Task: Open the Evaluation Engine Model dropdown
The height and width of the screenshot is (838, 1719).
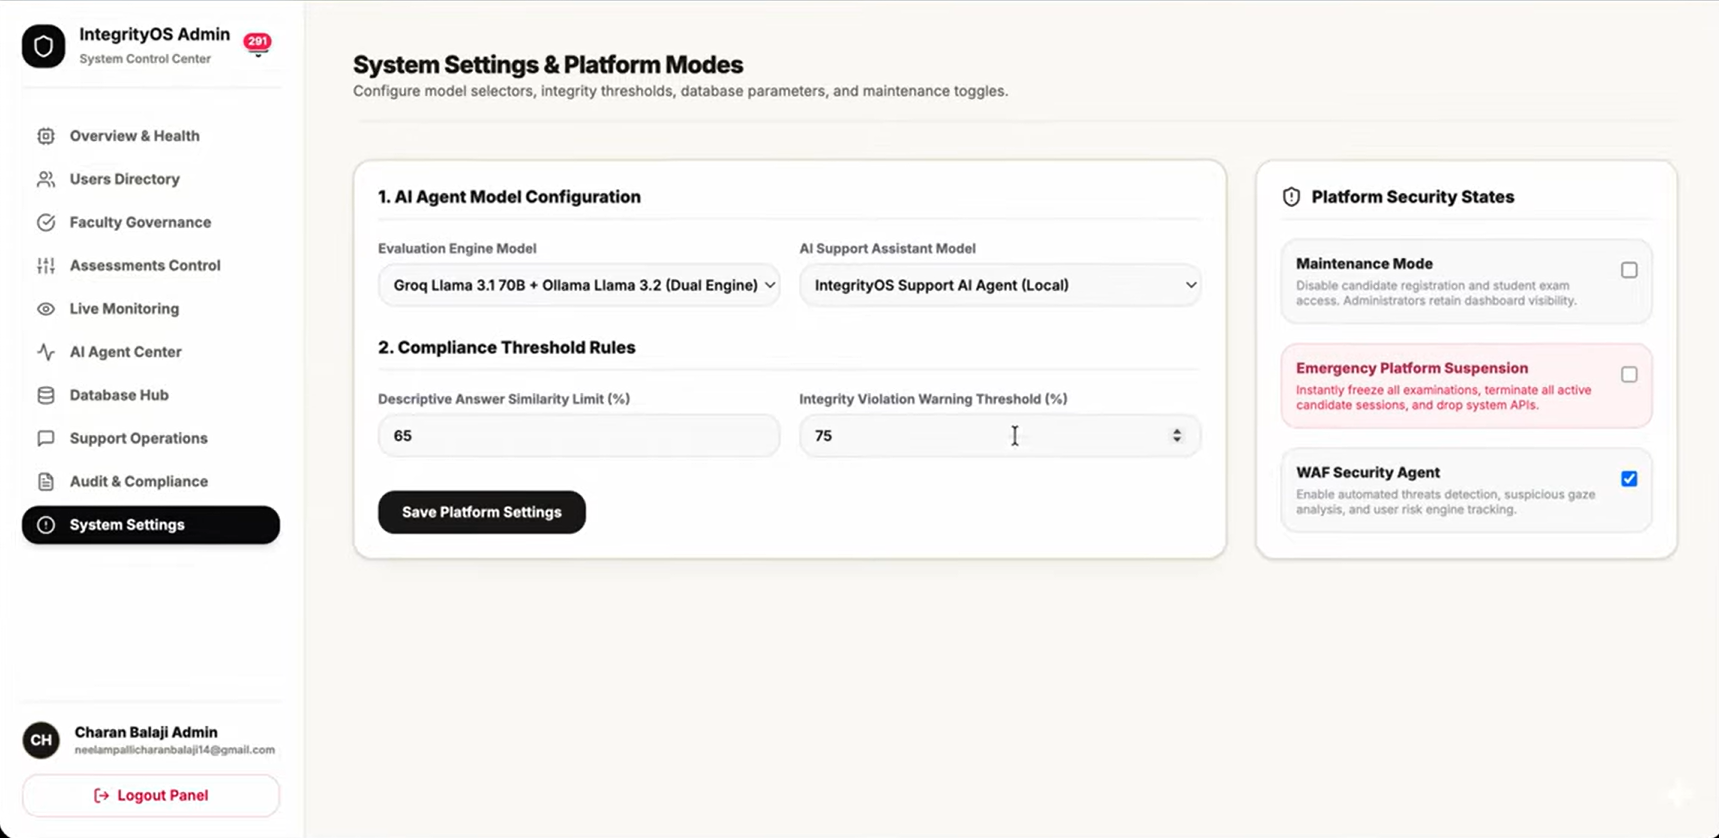Action: pos(579,285)
